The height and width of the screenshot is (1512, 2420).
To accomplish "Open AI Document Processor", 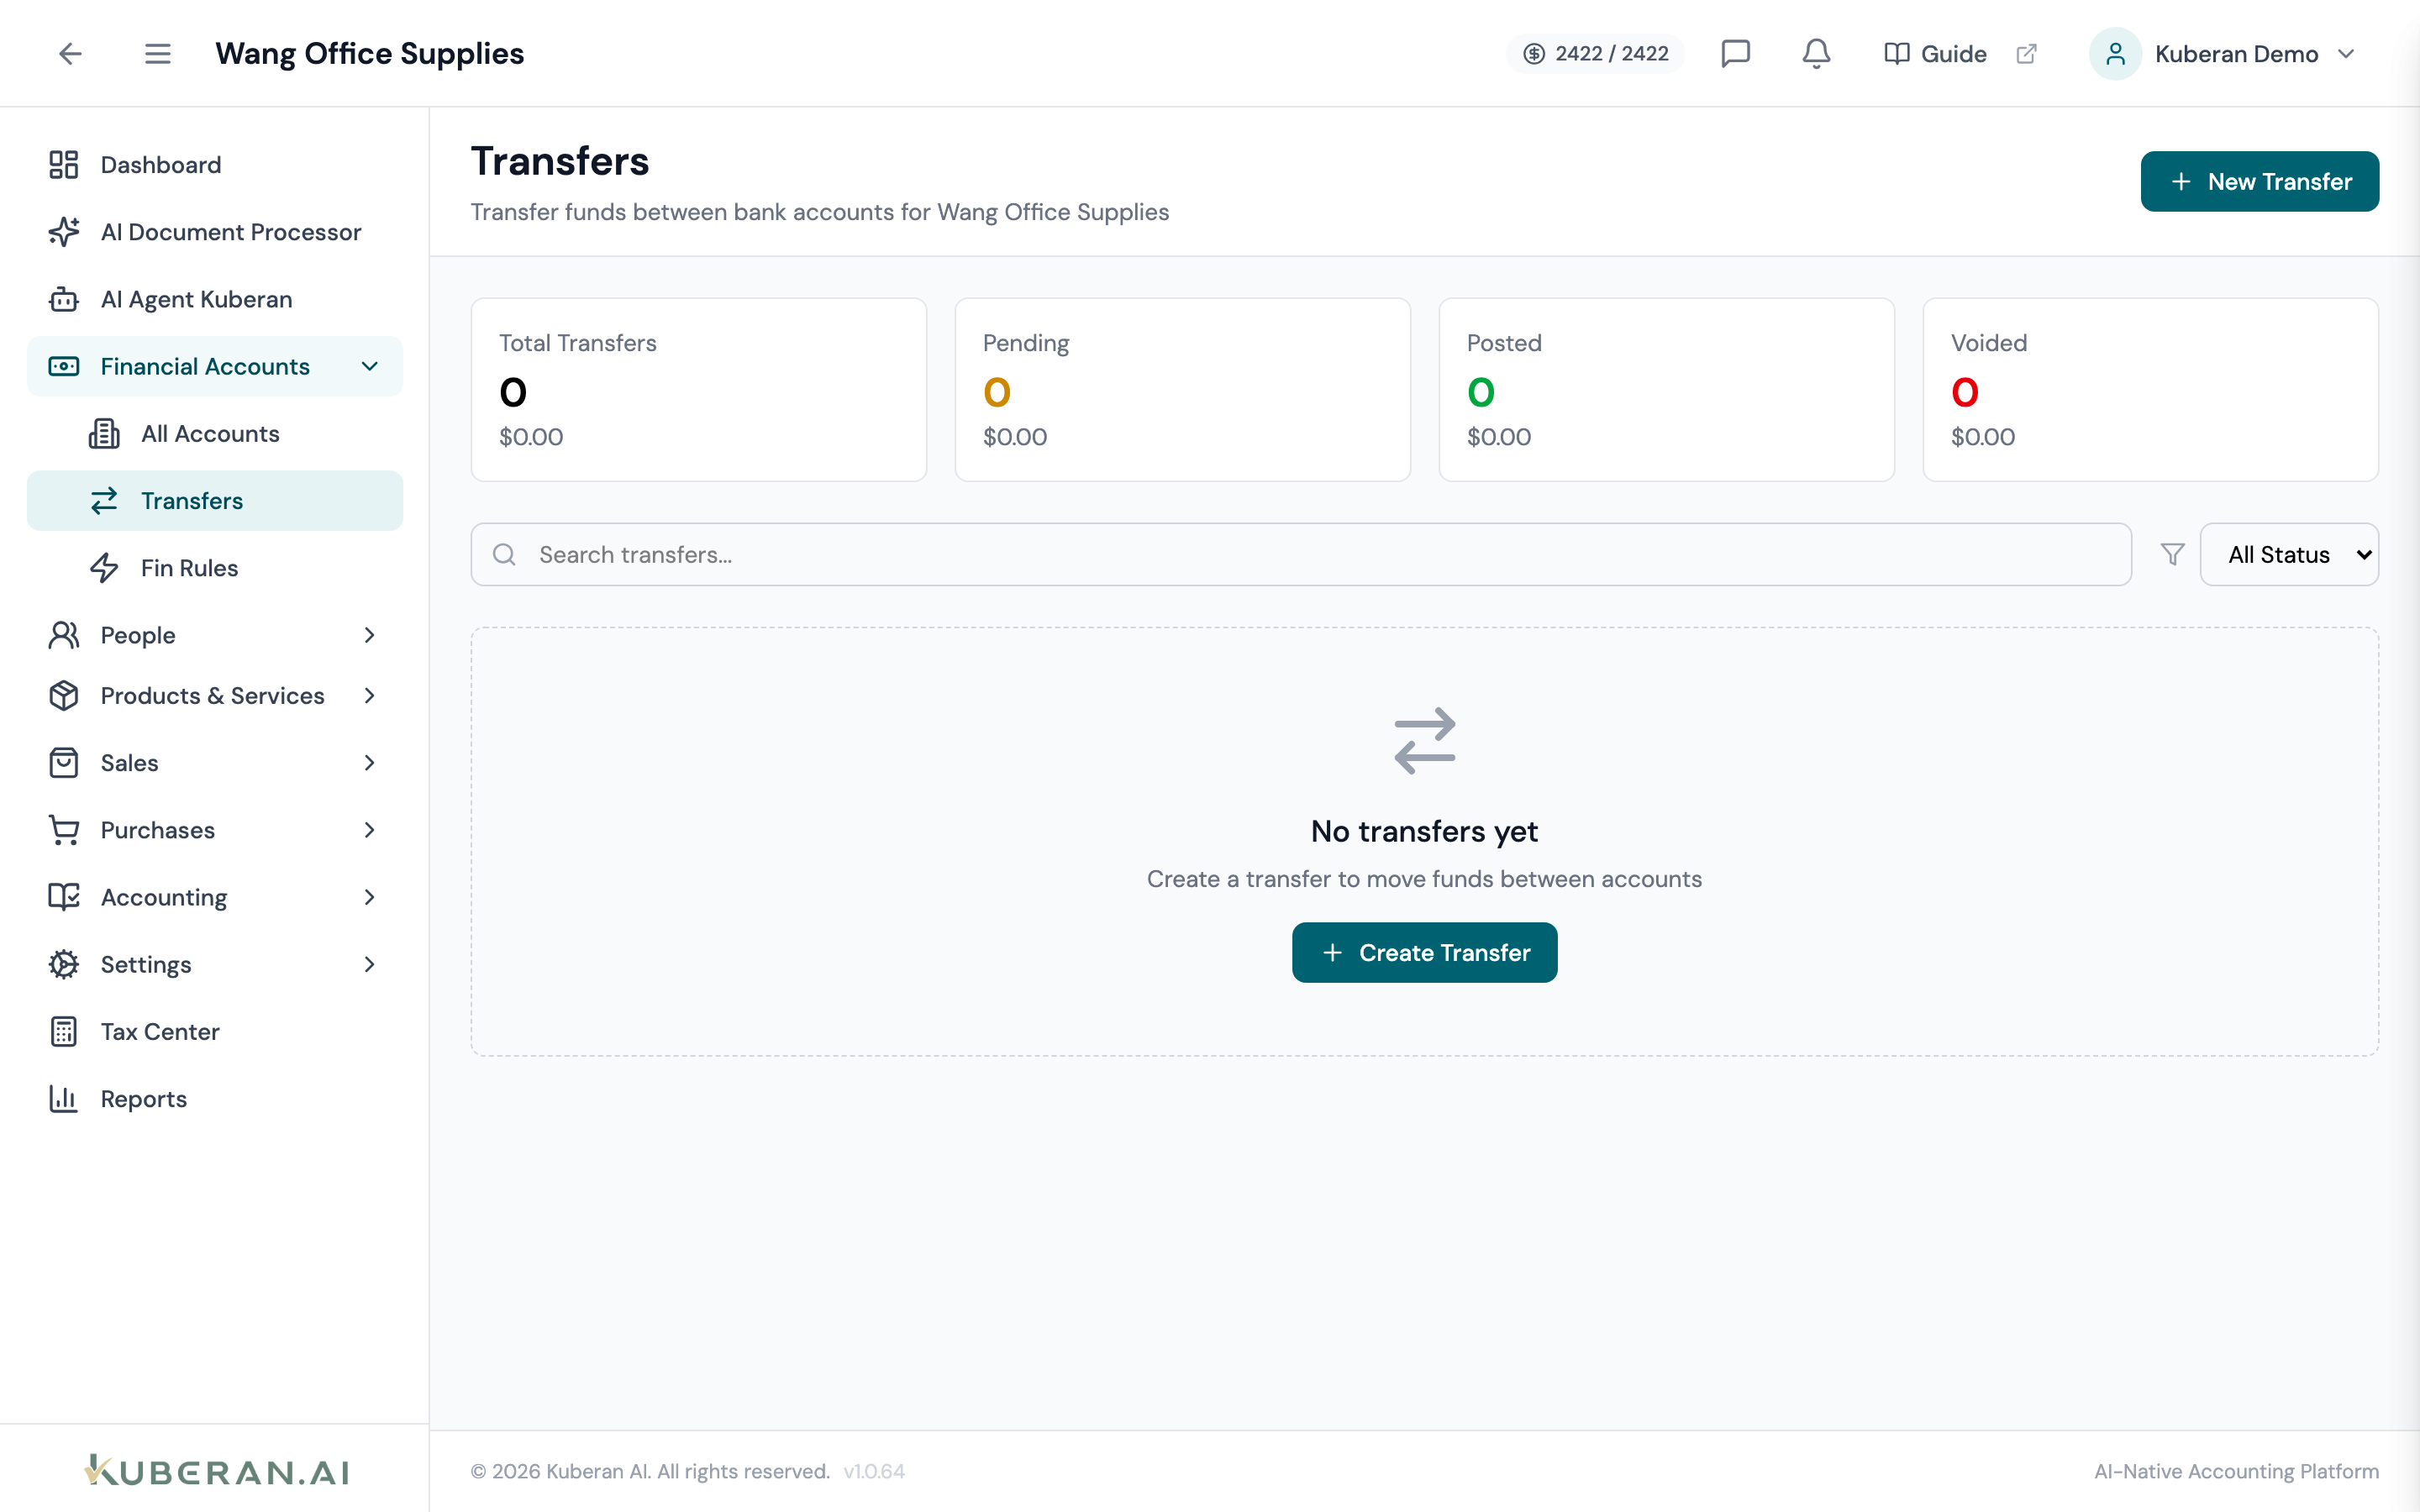I will click(215, 232).
